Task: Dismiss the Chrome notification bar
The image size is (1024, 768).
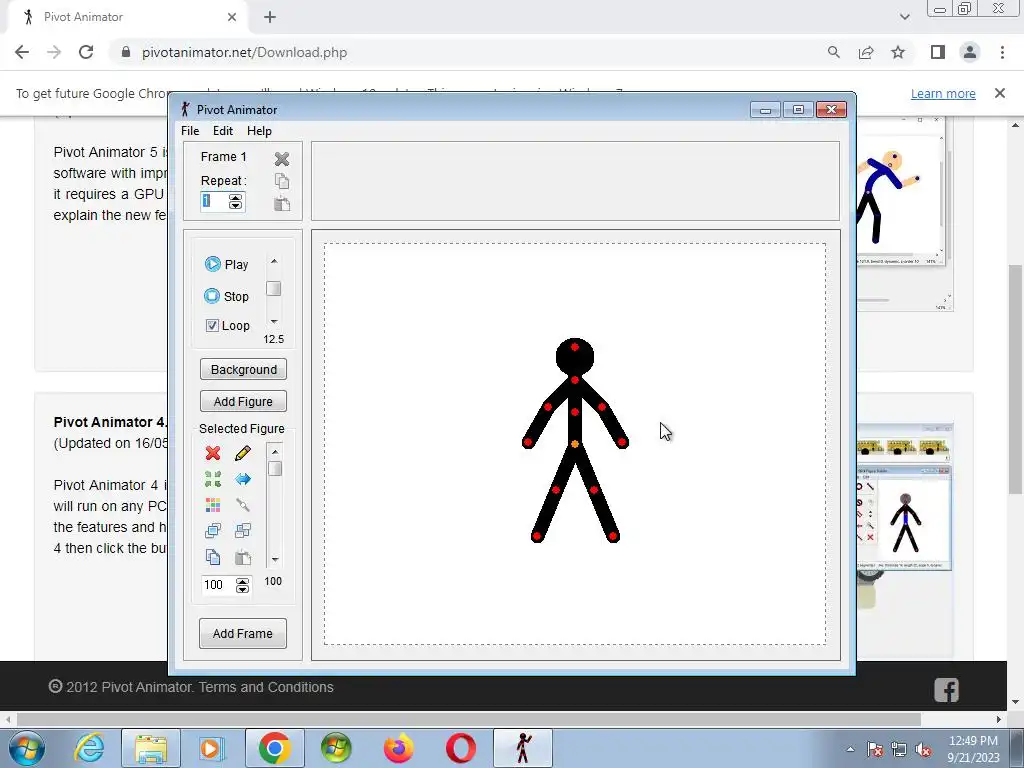Action: tap(1000, 93)
